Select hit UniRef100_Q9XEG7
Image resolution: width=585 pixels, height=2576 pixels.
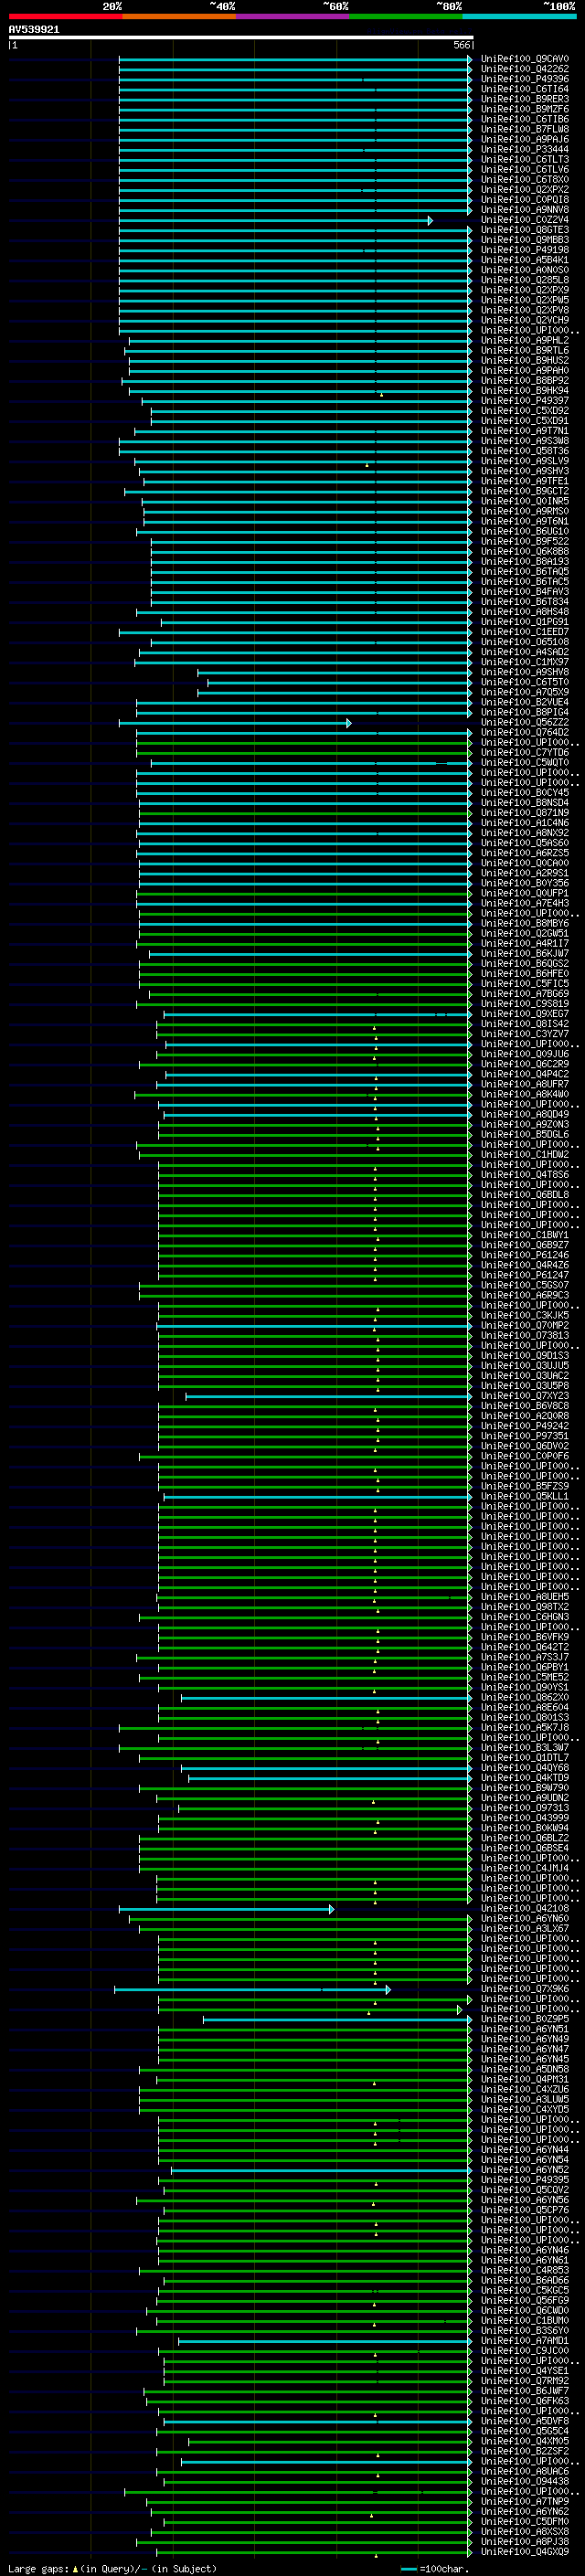point(525,1014)
